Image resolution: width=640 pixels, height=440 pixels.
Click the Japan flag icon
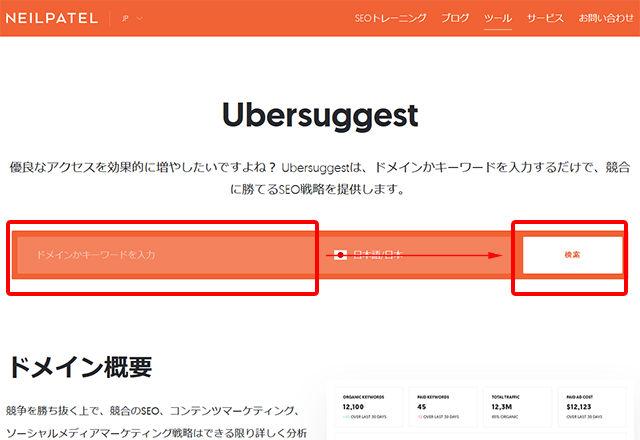click(340, 255)
